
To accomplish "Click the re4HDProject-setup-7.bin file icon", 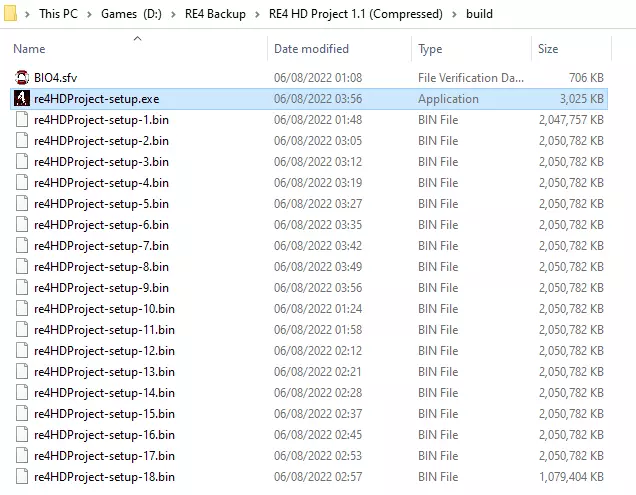I will [x=22, y=246].
